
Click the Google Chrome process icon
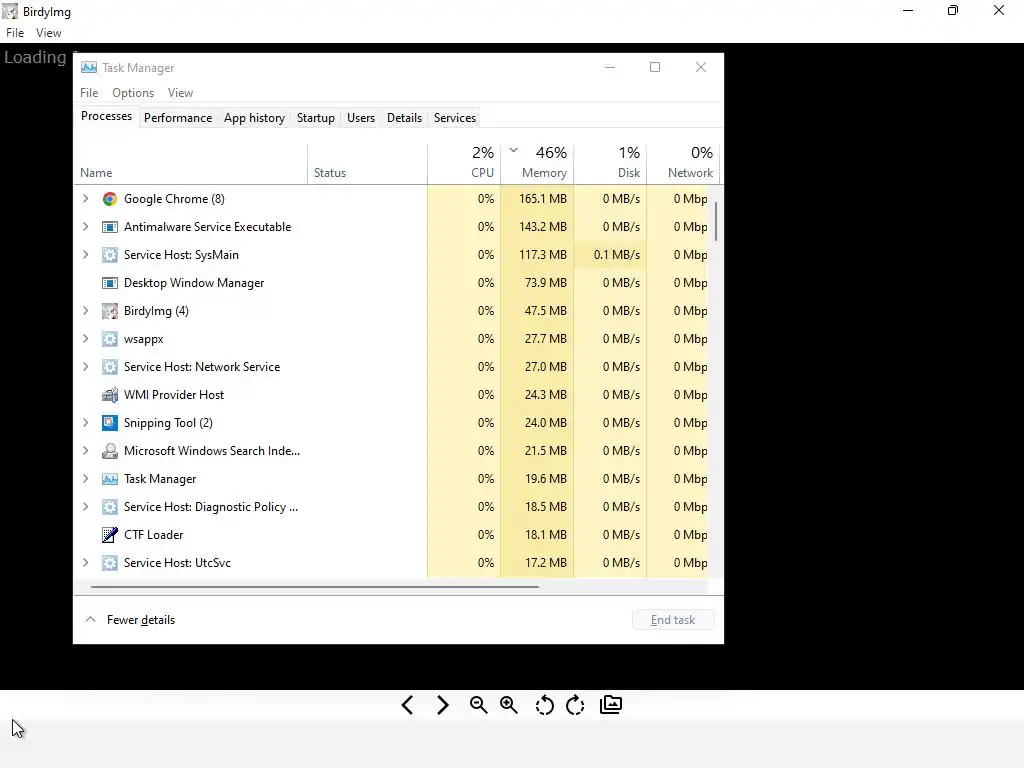(110, 199)
